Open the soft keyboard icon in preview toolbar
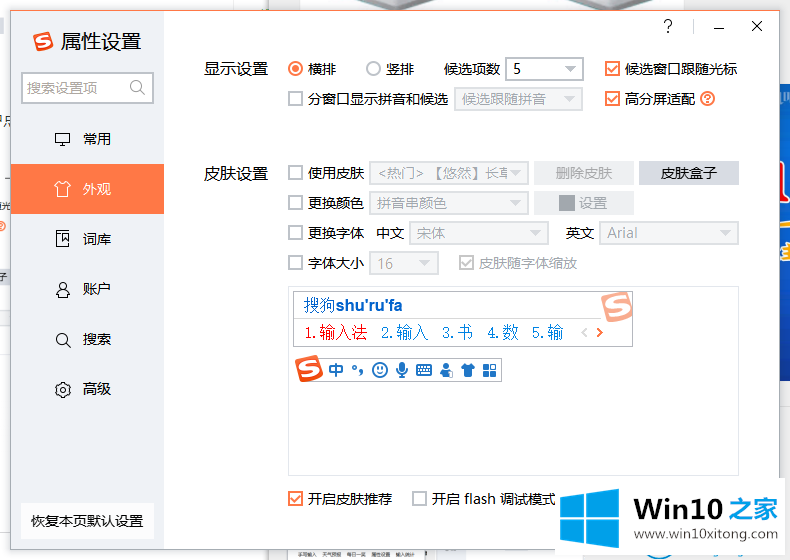790x560 pixels. (x=424, y=370)
